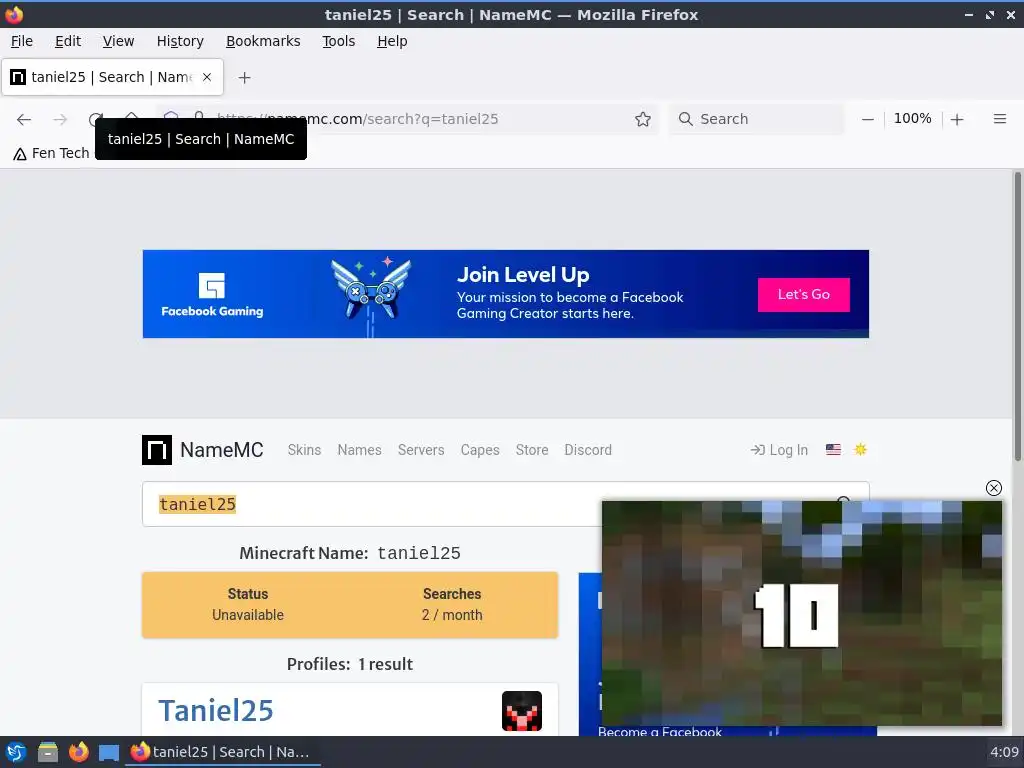Image resolution: width=1024 pixels, height=768 pixels.
Task: Zoom out with the minus button
Action: pyautogui.click(x=867, y=120)
